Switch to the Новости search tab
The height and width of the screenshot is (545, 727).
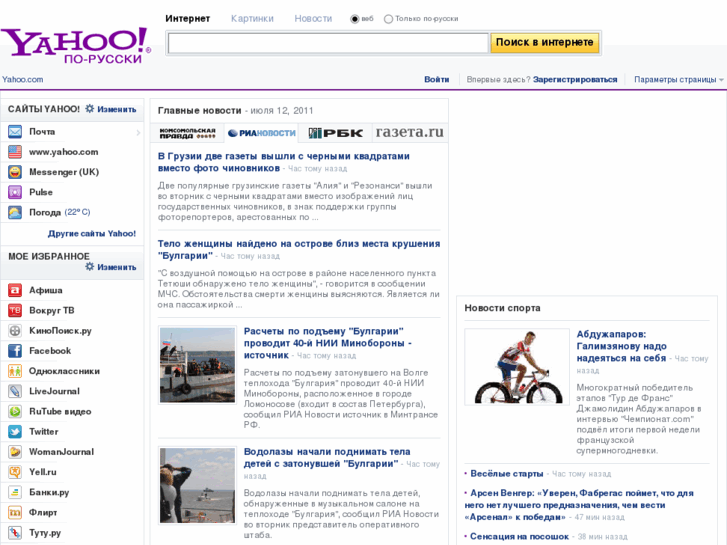click(x=313, y=19)
